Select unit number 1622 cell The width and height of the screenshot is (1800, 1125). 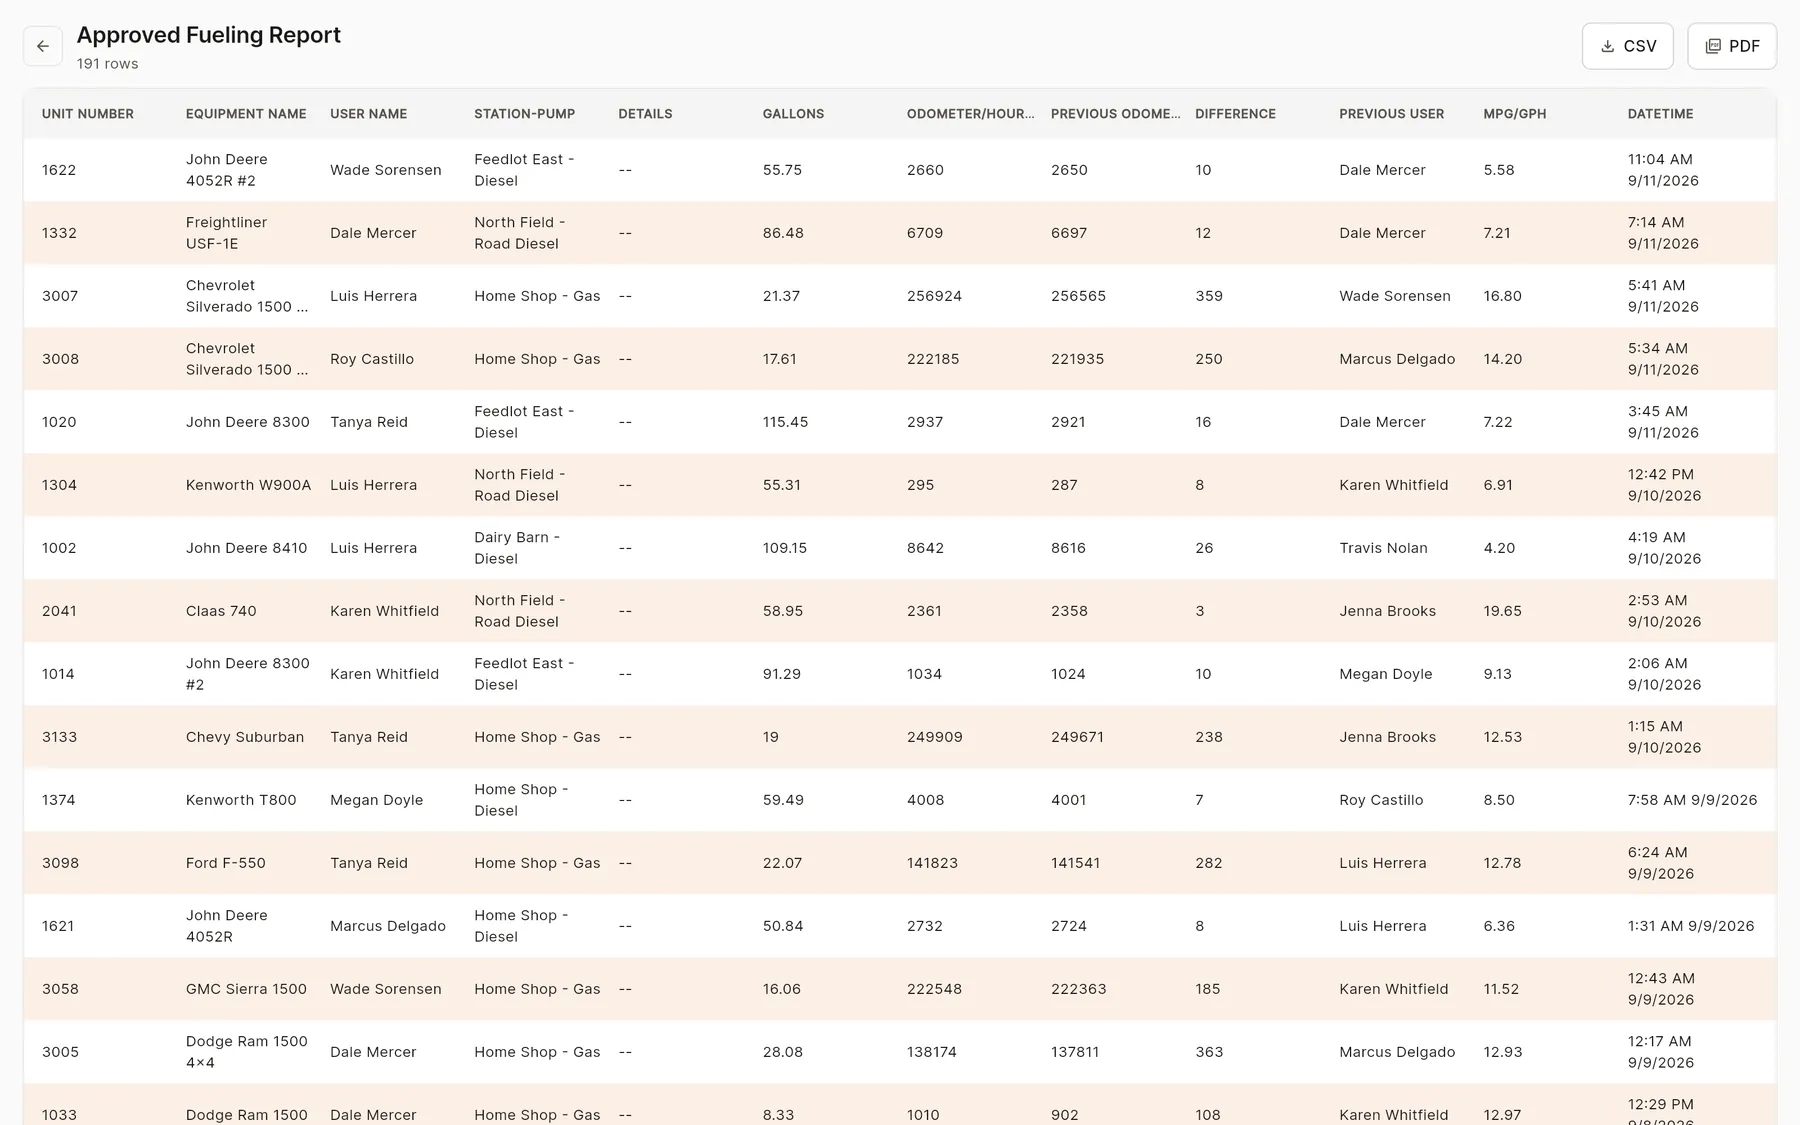(59, 170)
